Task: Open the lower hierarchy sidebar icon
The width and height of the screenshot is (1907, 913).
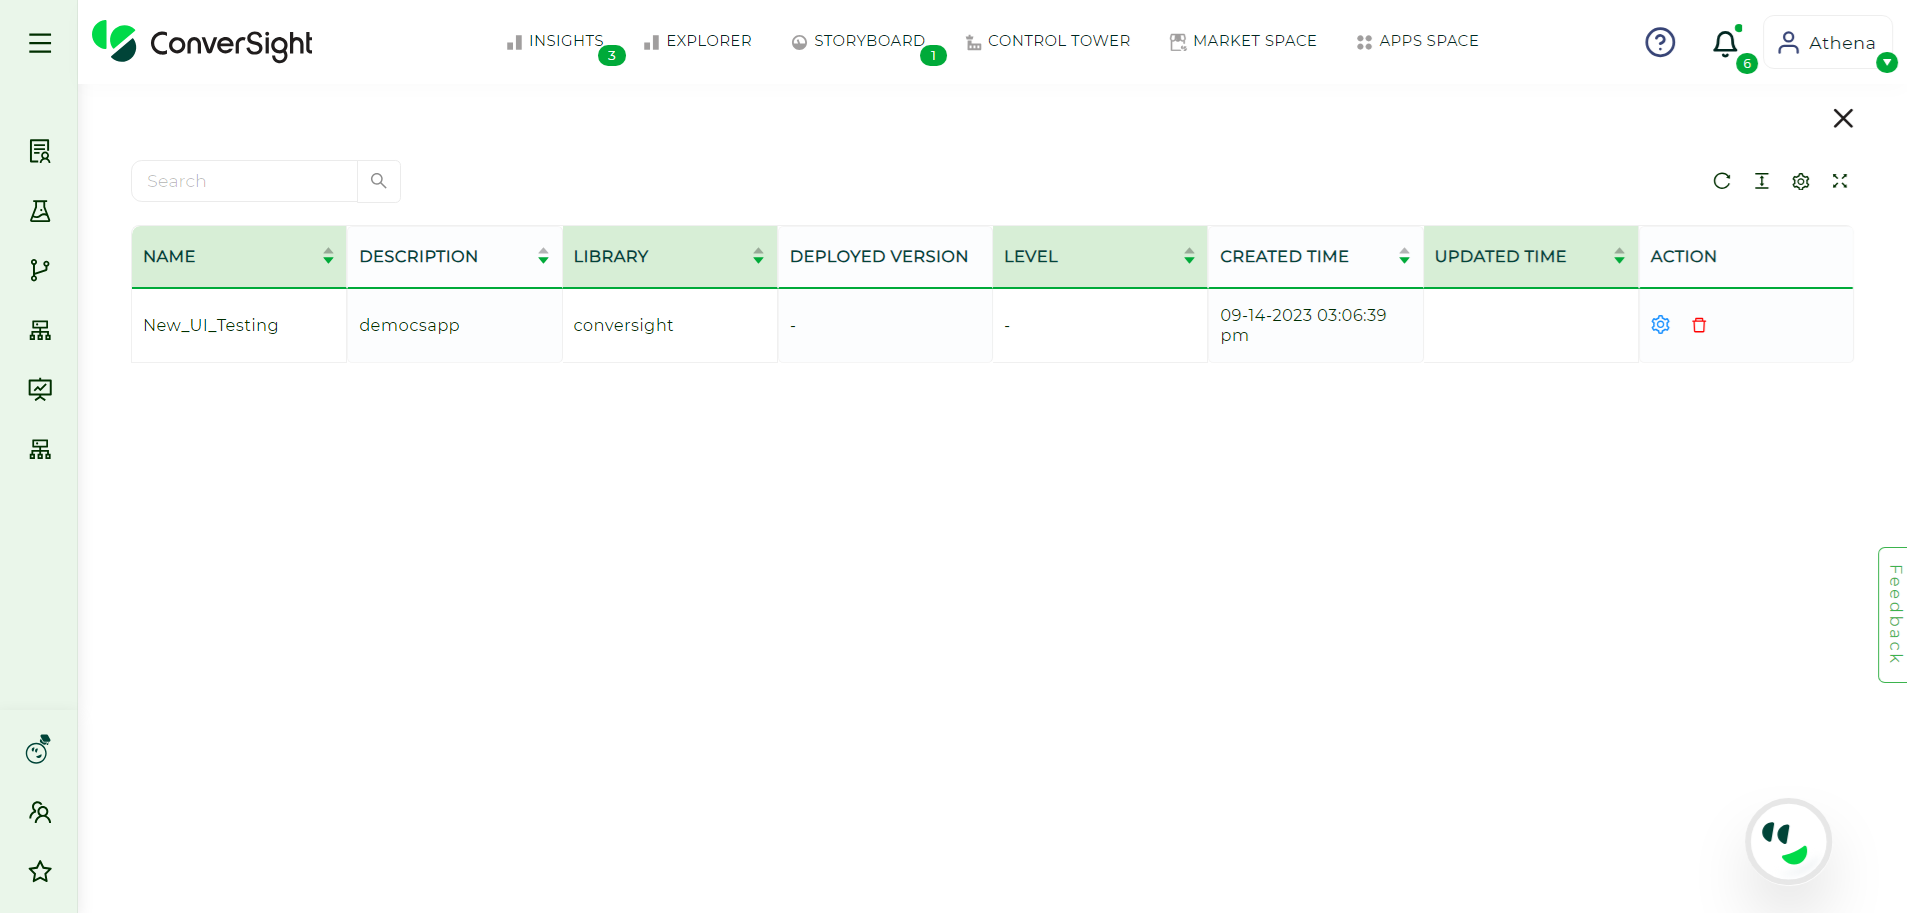Action: coord(40,449)
